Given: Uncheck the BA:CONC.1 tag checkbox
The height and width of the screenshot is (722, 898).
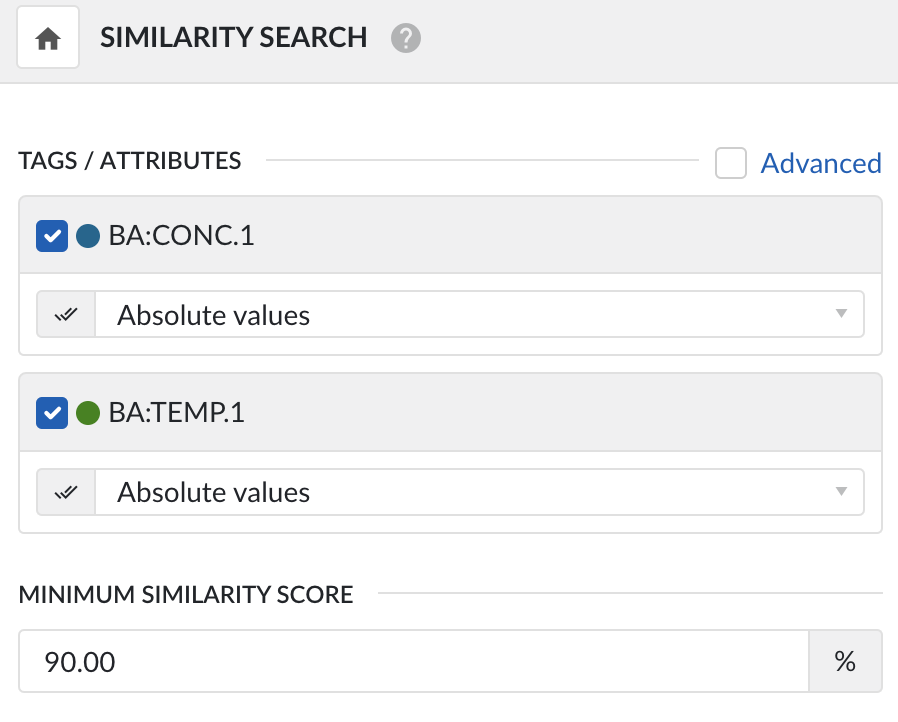Looking at the screenshot, I should (52, 236).
